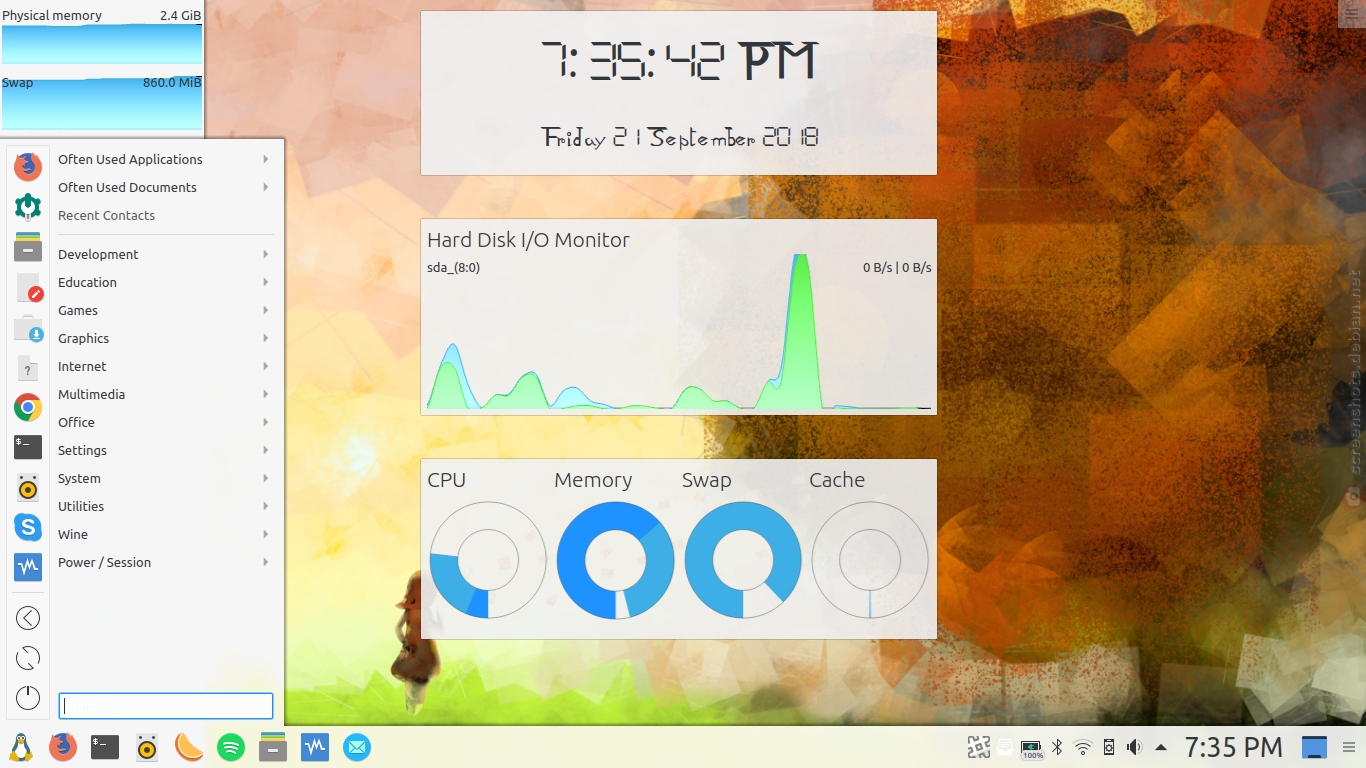Expand the Multimedia category arrow
The width and height of the screenshot is (1366, 768).
[266, 394]
